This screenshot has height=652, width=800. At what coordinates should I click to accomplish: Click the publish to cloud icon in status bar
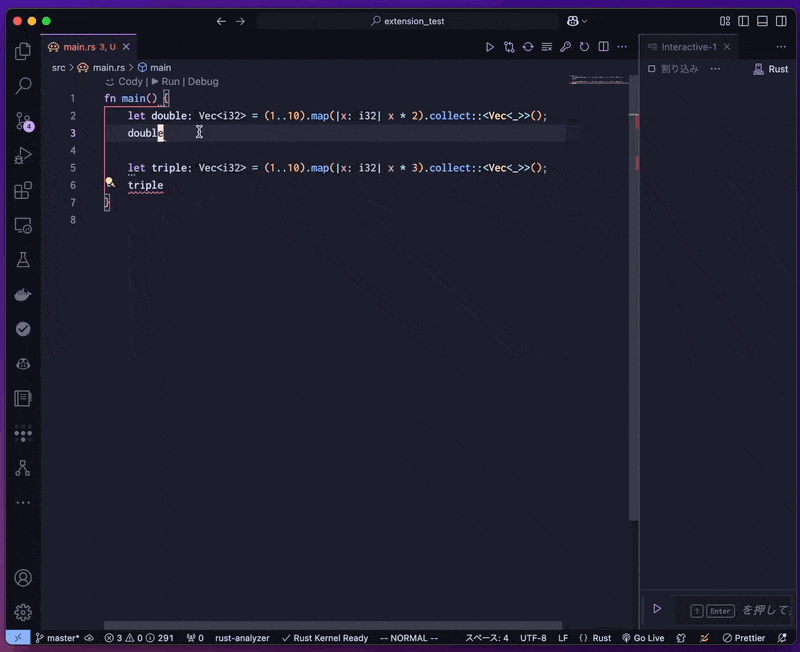point(89,638)
